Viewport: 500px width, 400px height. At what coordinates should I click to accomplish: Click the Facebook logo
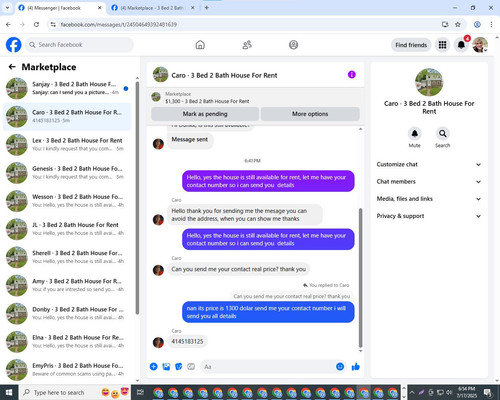(14, 45)
